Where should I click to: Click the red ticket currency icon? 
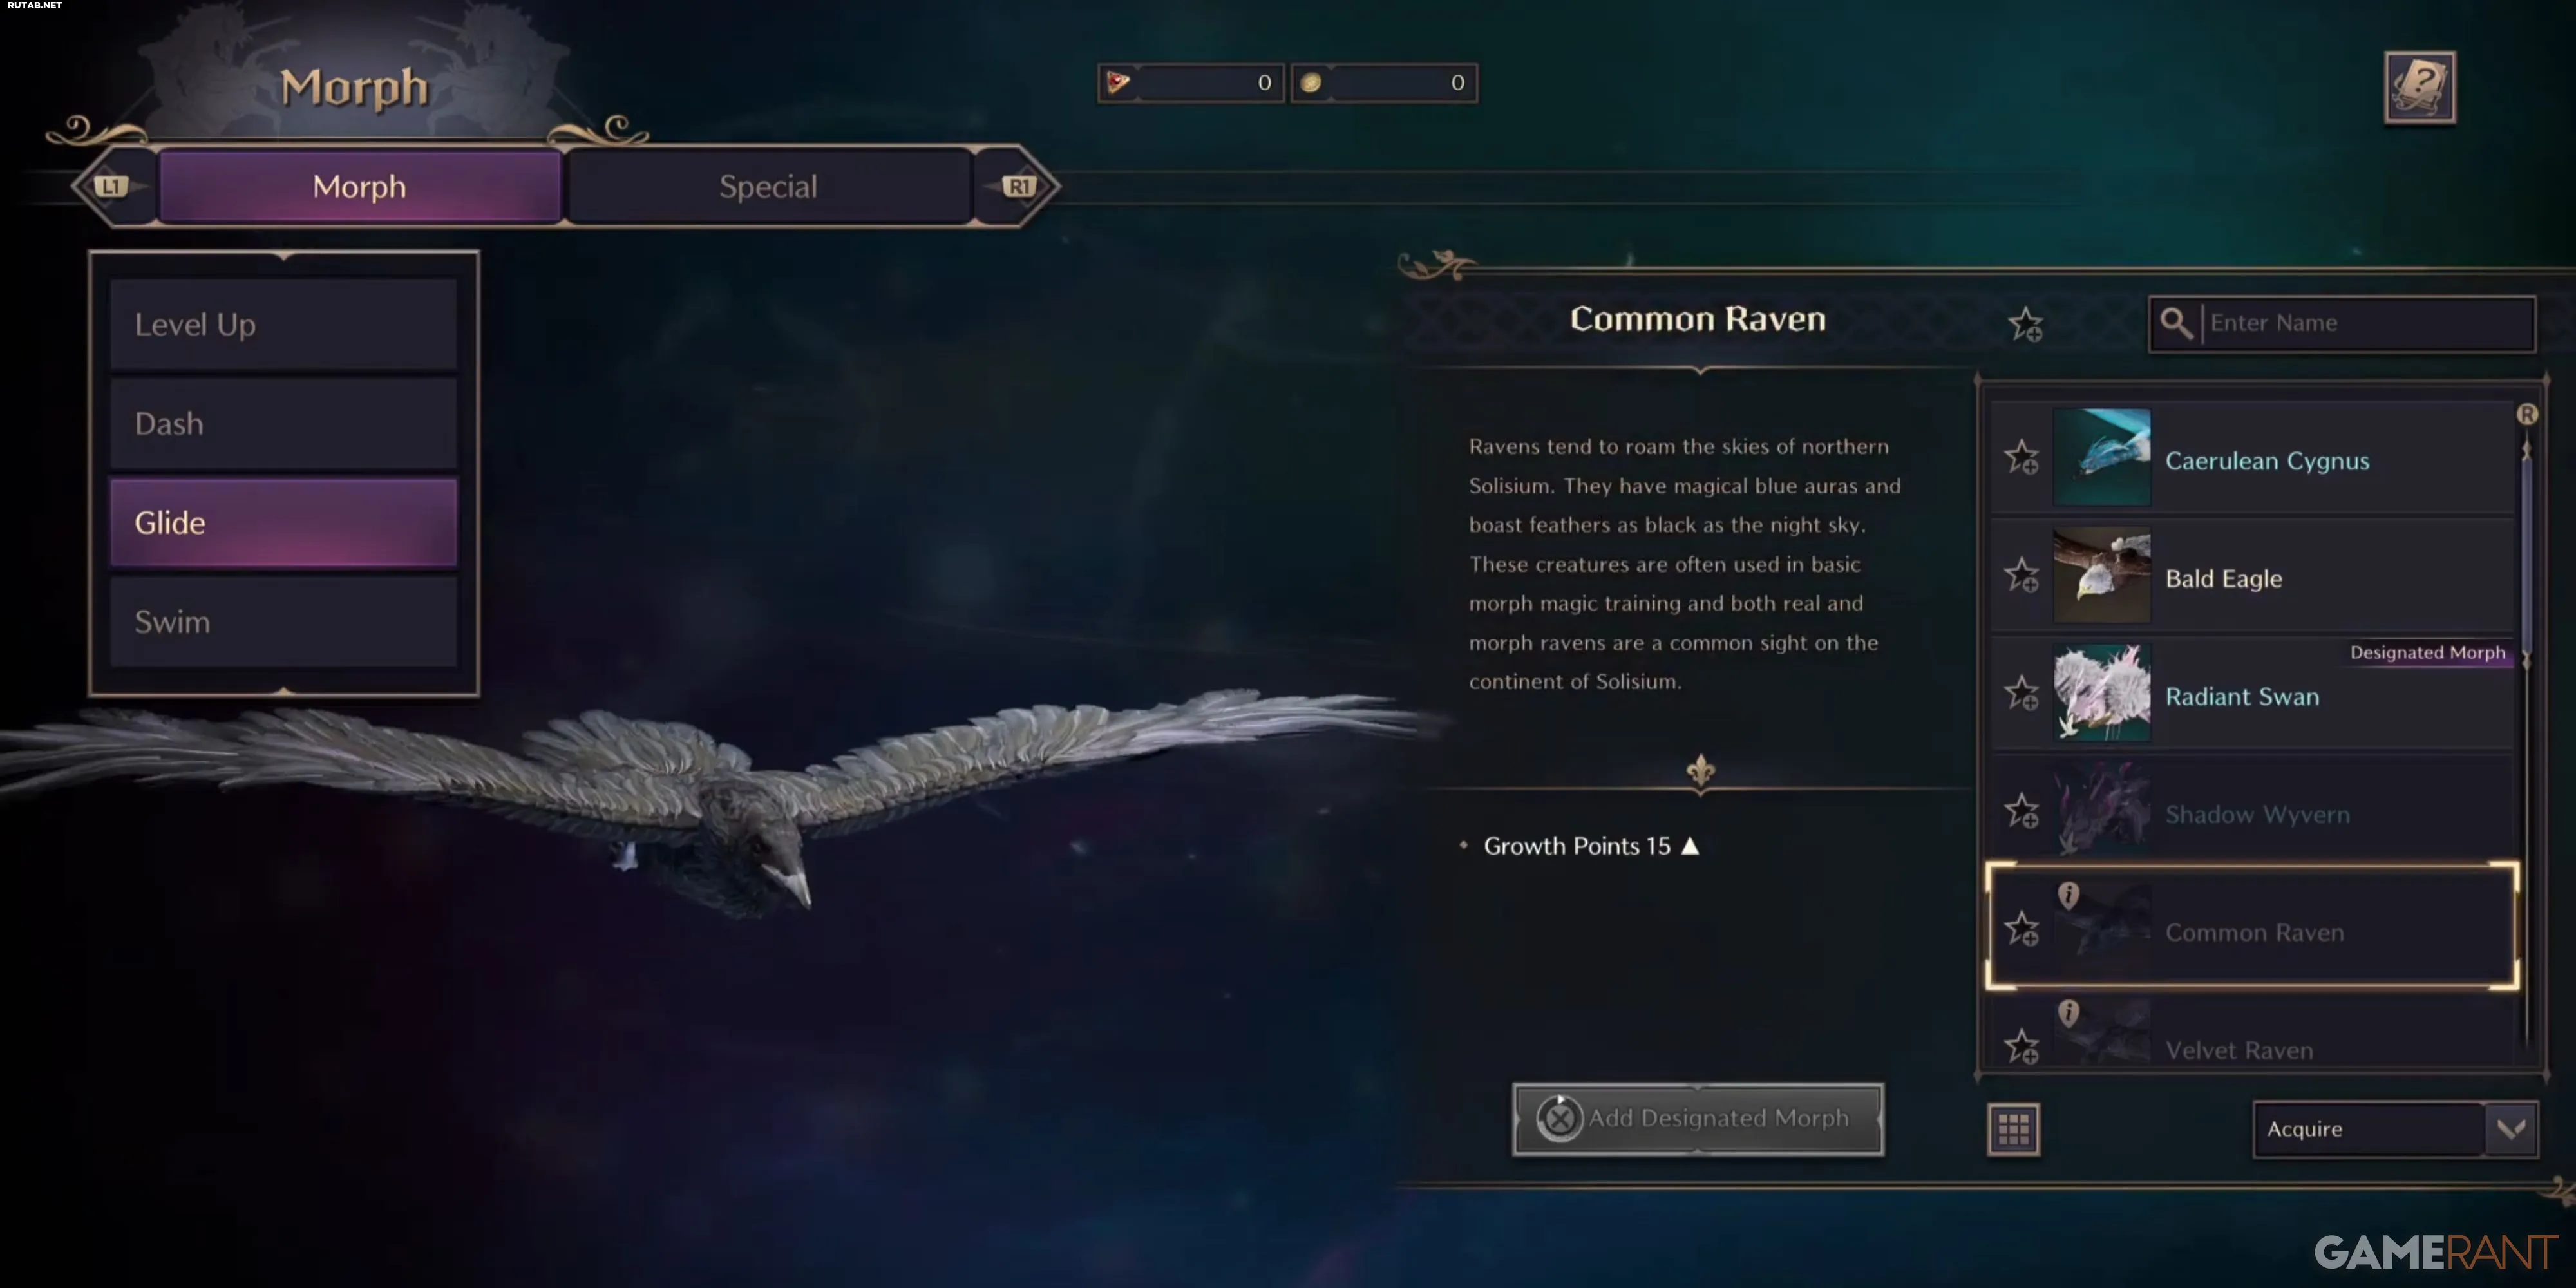click(1118, 82)
